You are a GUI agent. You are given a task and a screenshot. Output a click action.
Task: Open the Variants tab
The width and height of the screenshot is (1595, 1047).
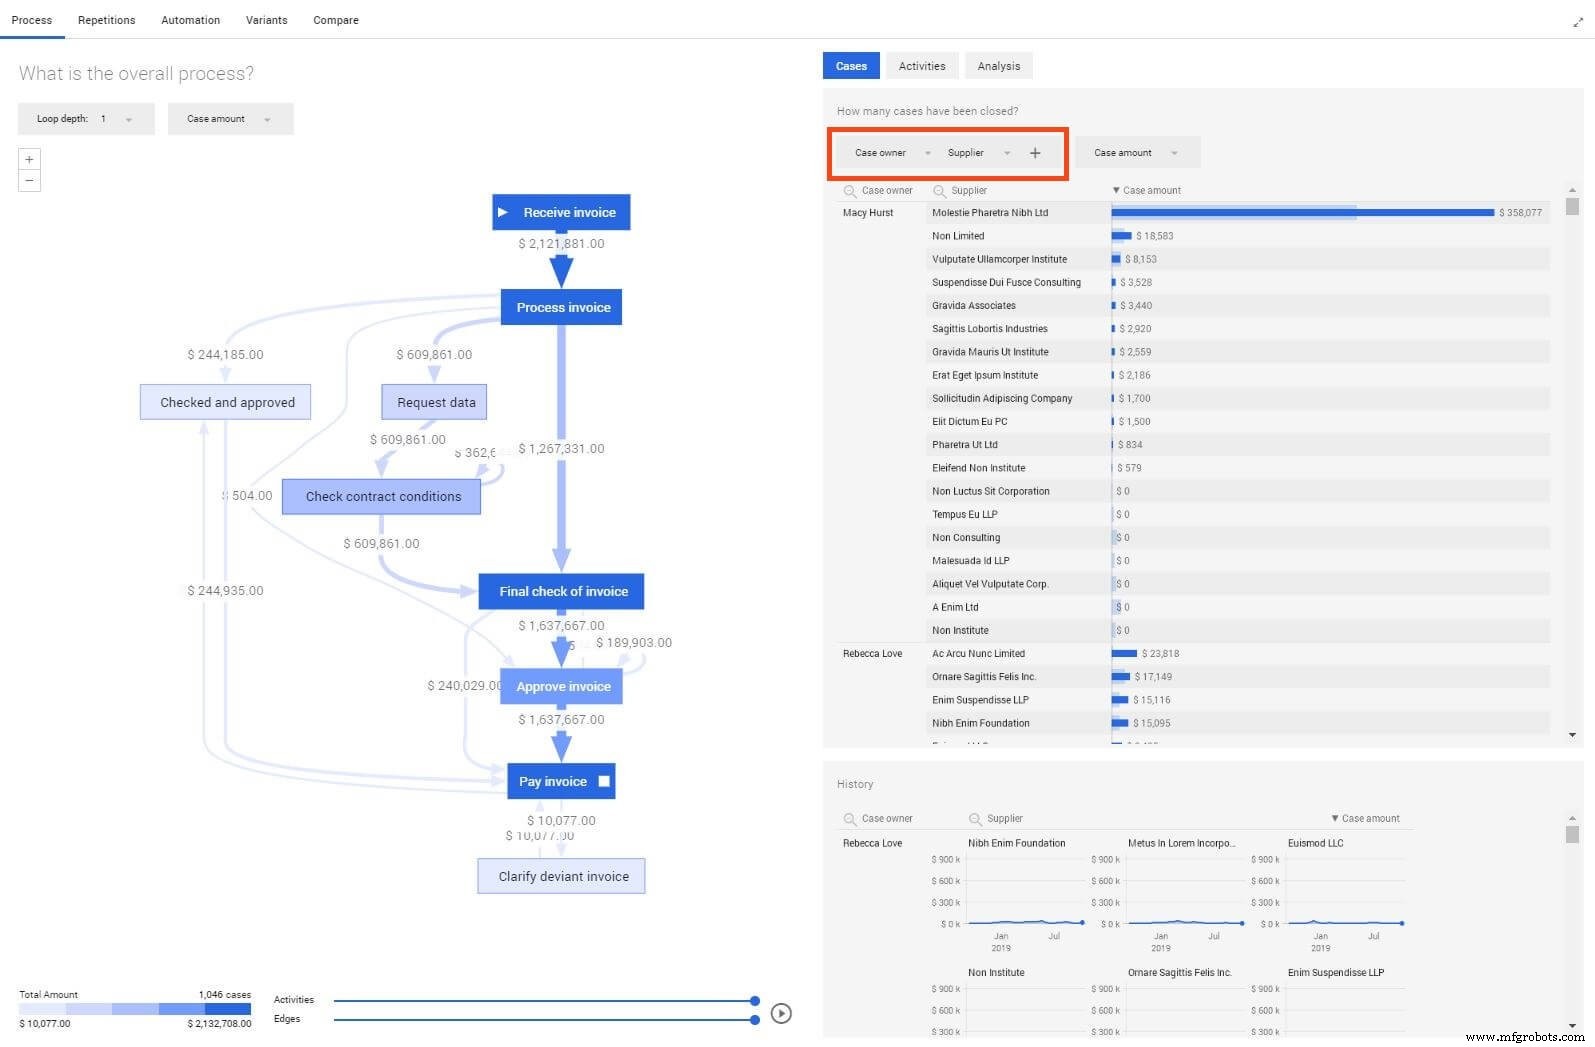tap(266, 20)
